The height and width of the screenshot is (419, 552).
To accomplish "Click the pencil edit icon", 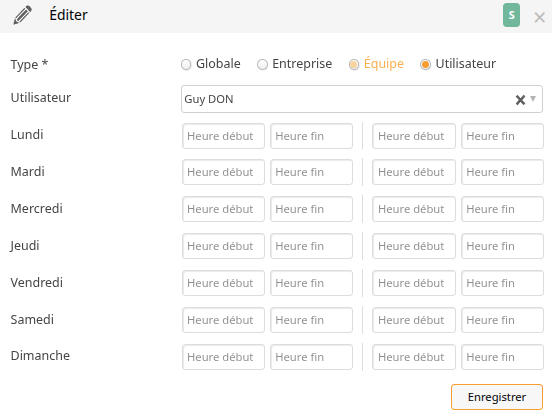I will pyautogui.click(x=23, y=15).
